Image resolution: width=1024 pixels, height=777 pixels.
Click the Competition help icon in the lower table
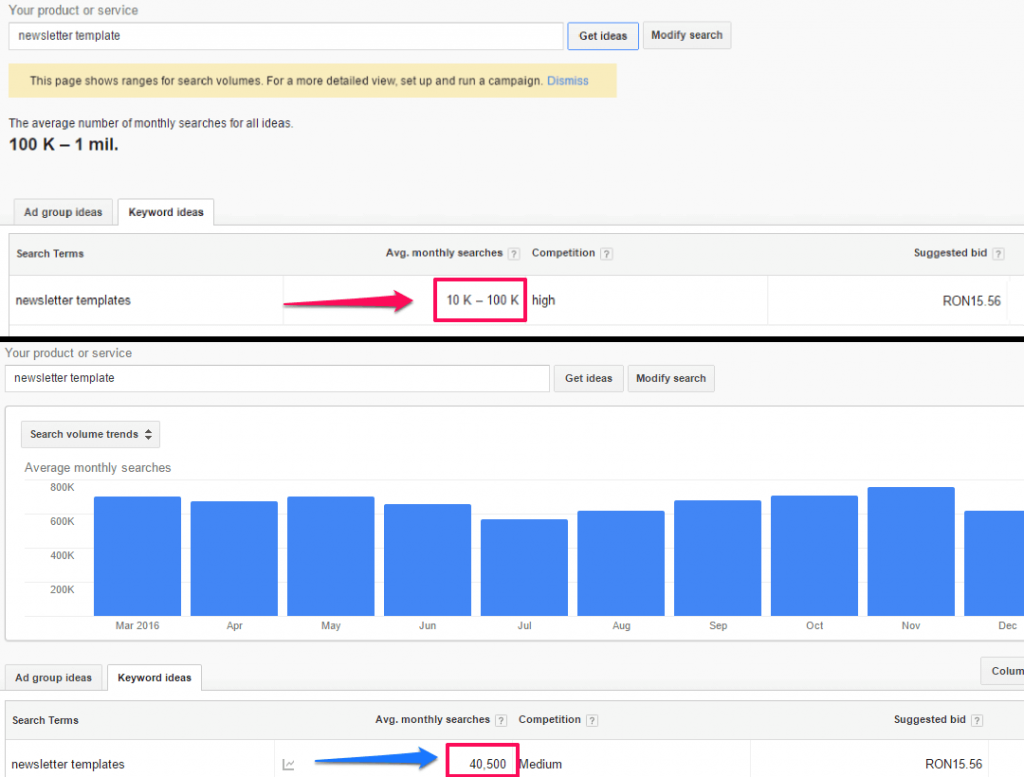(x=594, y=719)
